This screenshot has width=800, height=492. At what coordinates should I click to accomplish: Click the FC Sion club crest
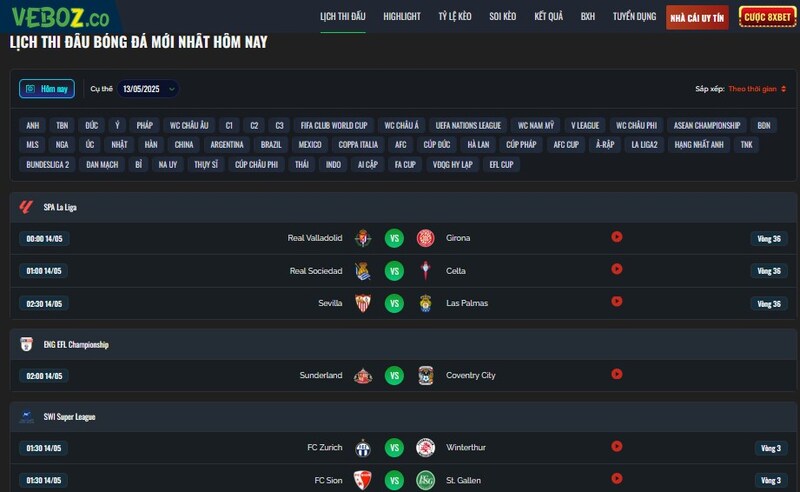[363, 480]
